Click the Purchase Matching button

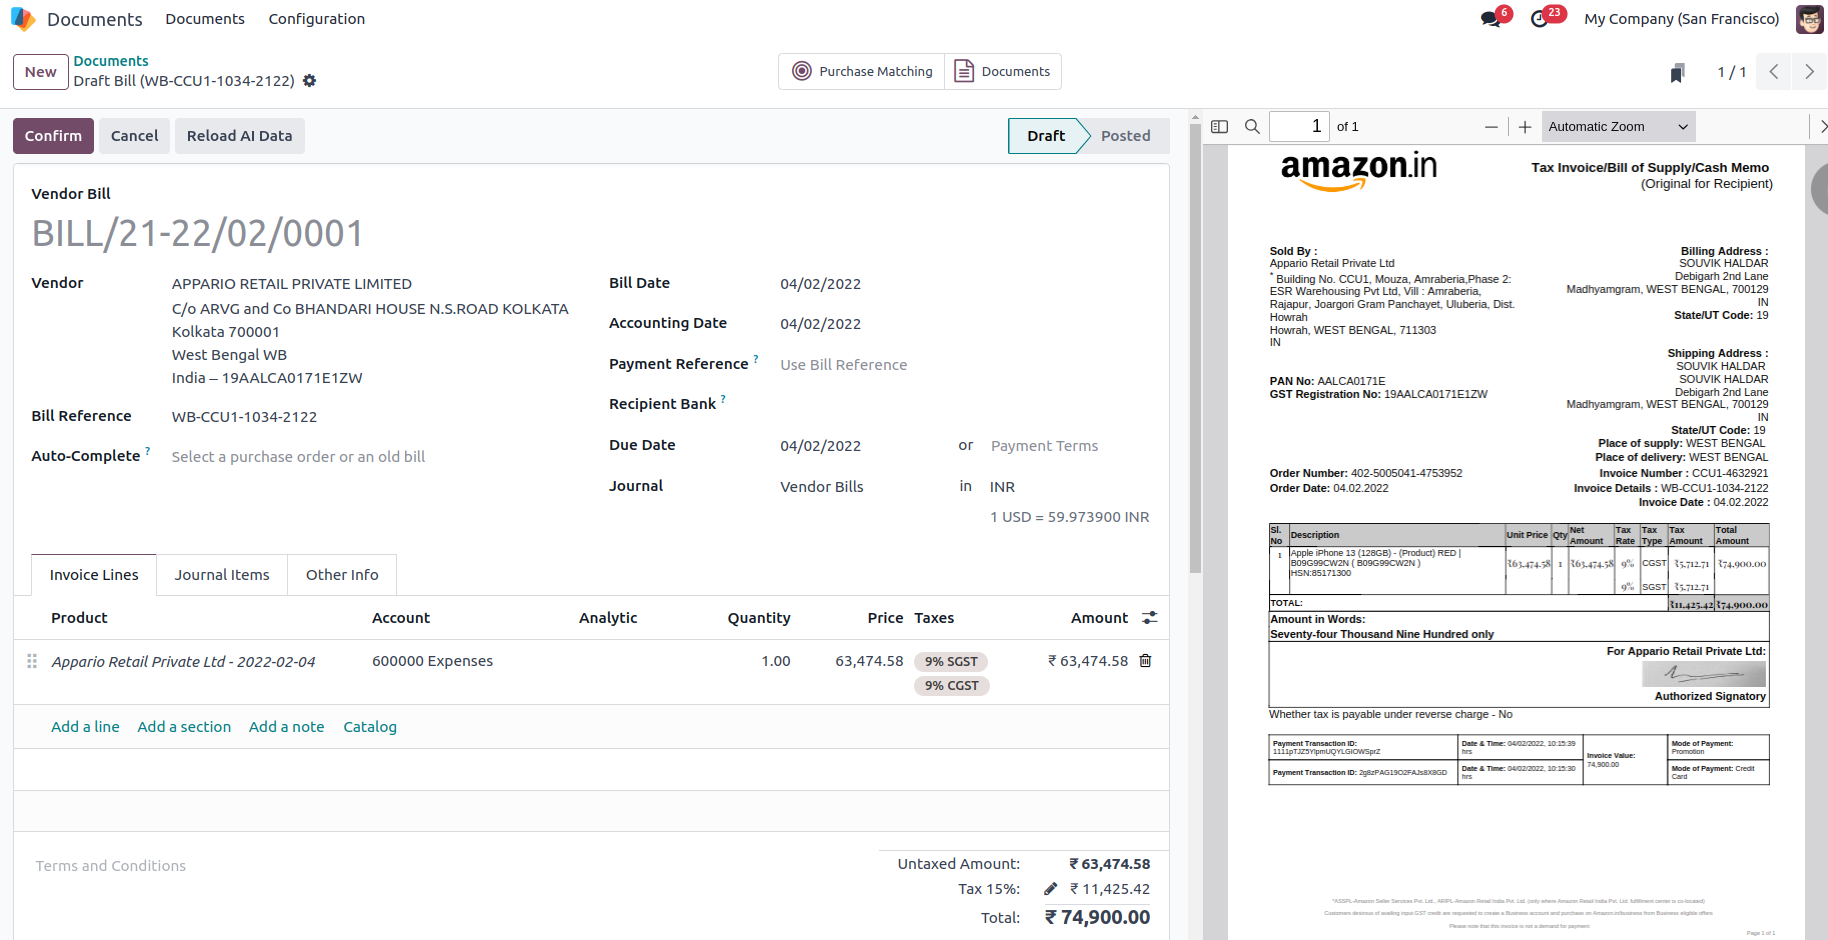click(862, 72)
